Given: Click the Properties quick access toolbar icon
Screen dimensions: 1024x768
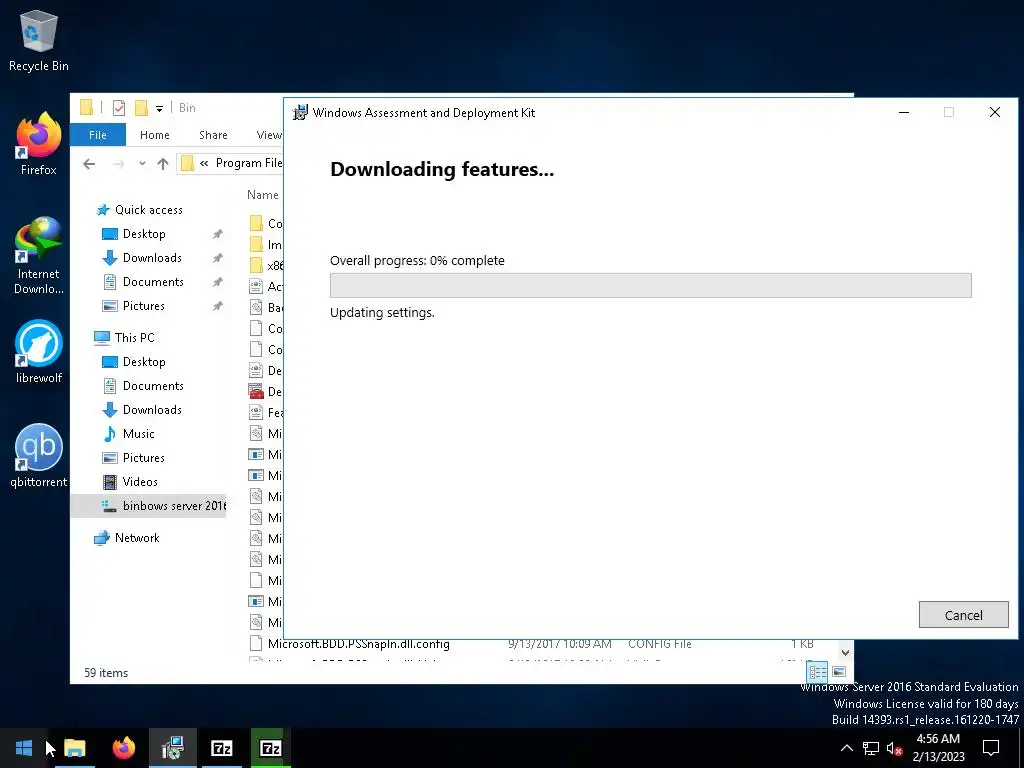Looking at the screenshot, I should coord(119,108).
